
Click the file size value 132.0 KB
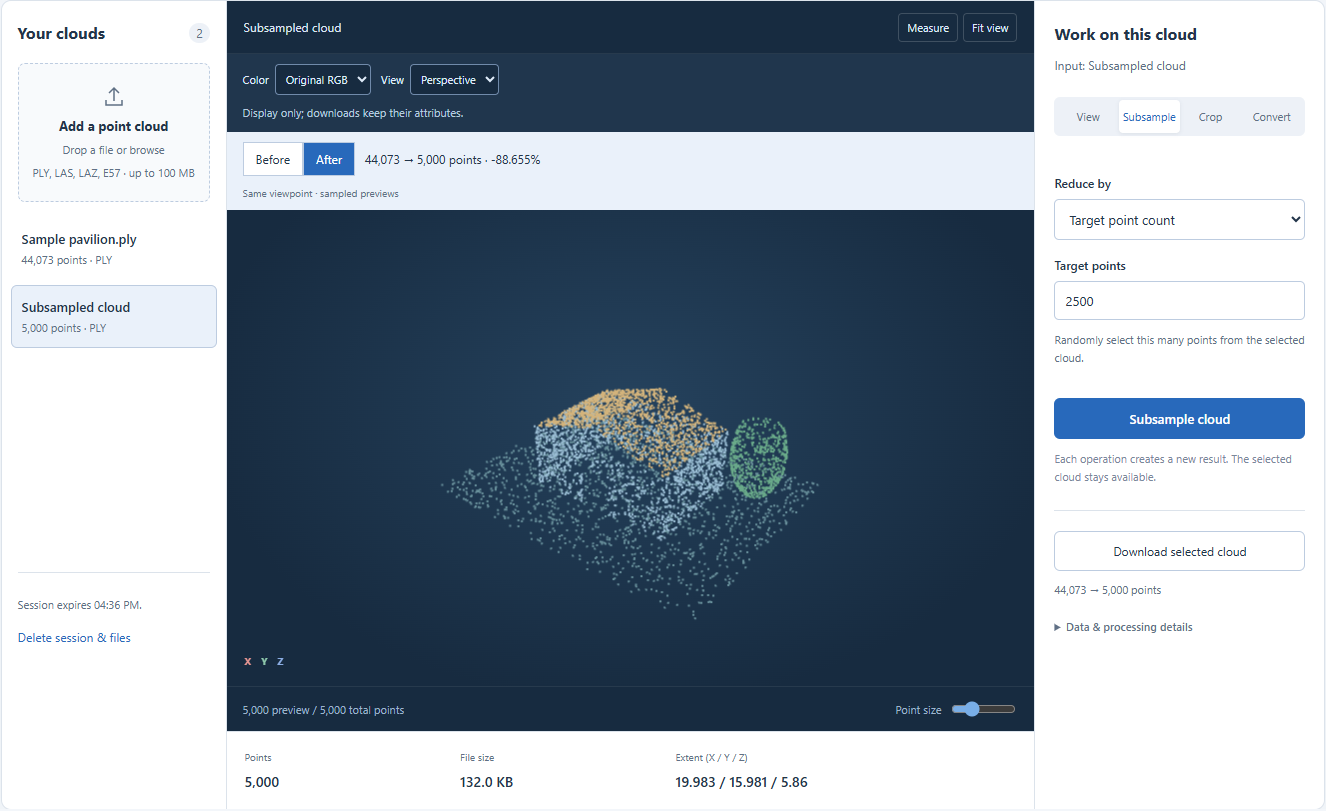pyautogui.click(x=487, y=782)
